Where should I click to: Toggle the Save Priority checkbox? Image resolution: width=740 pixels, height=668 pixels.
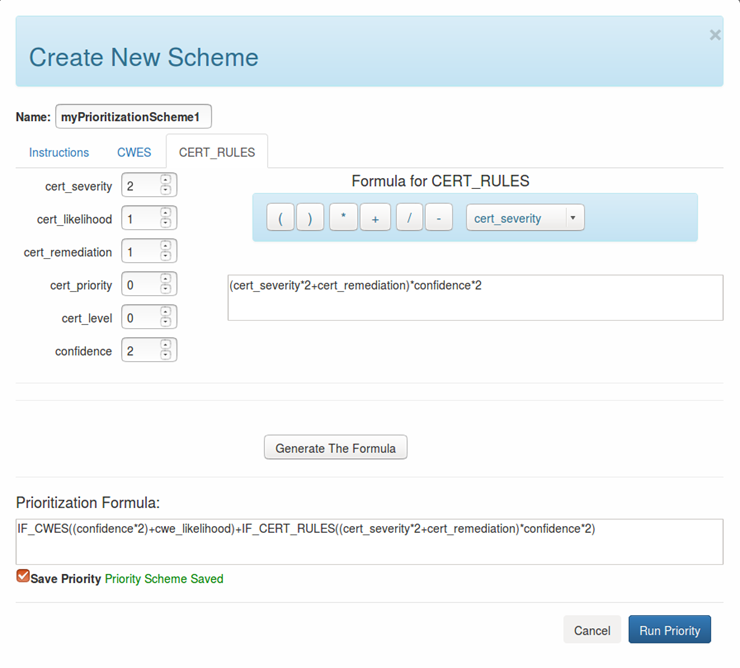click(x=23, y=577)
